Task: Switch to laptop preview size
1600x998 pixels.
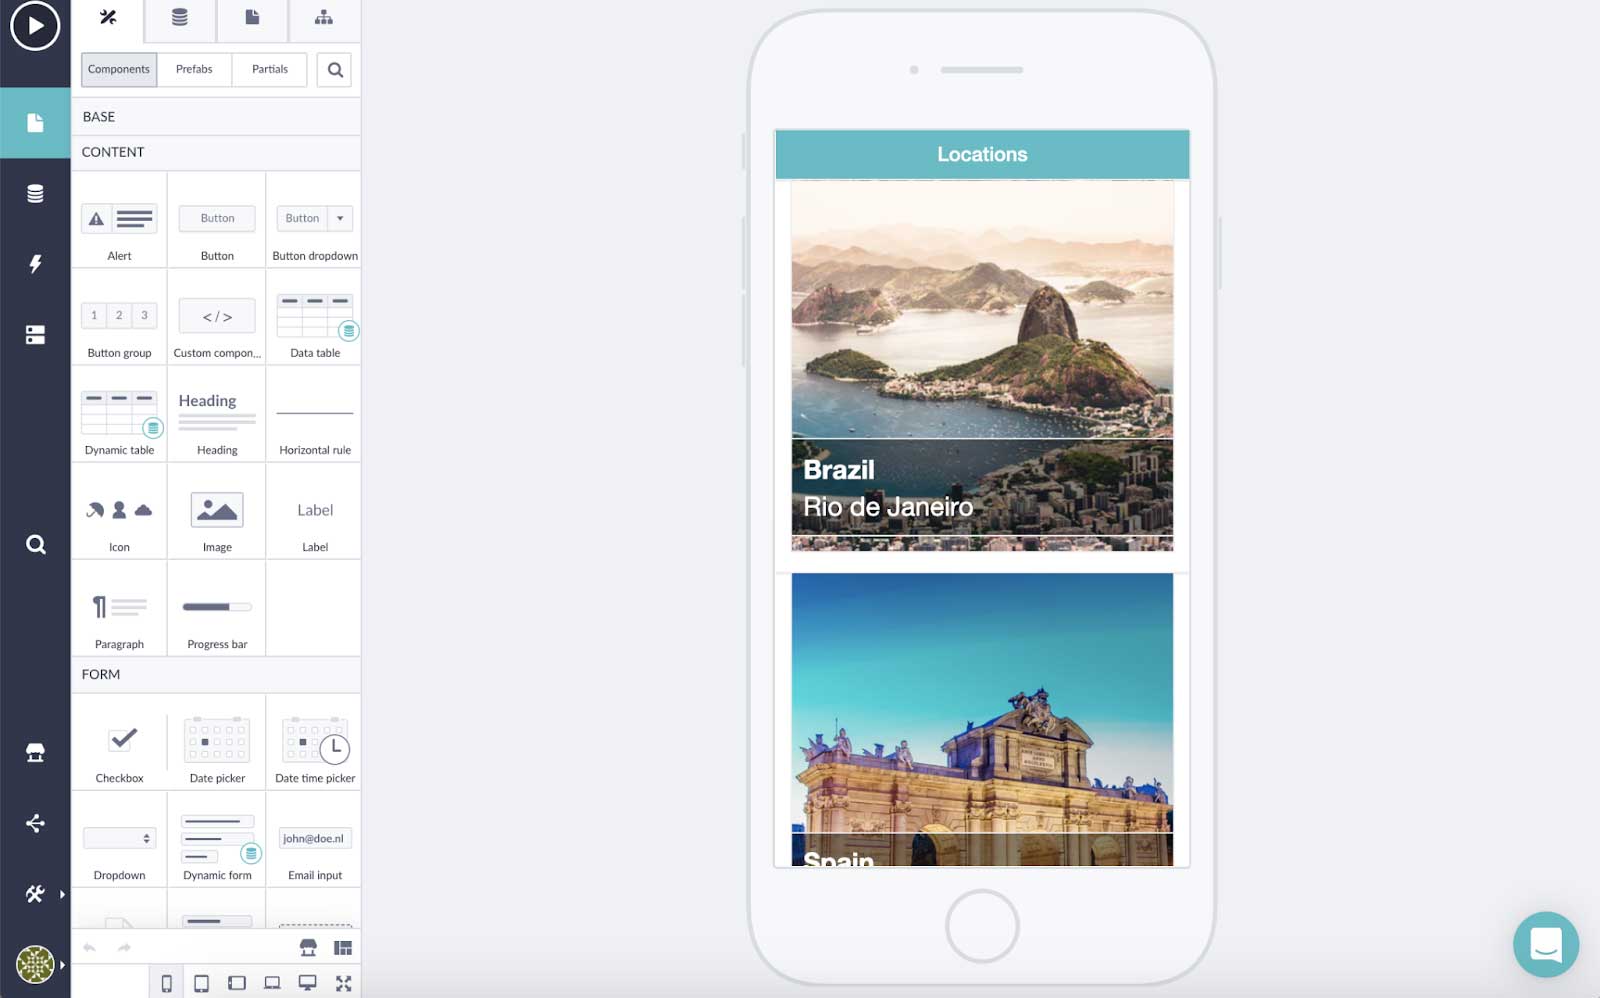Action: (272, 983)
